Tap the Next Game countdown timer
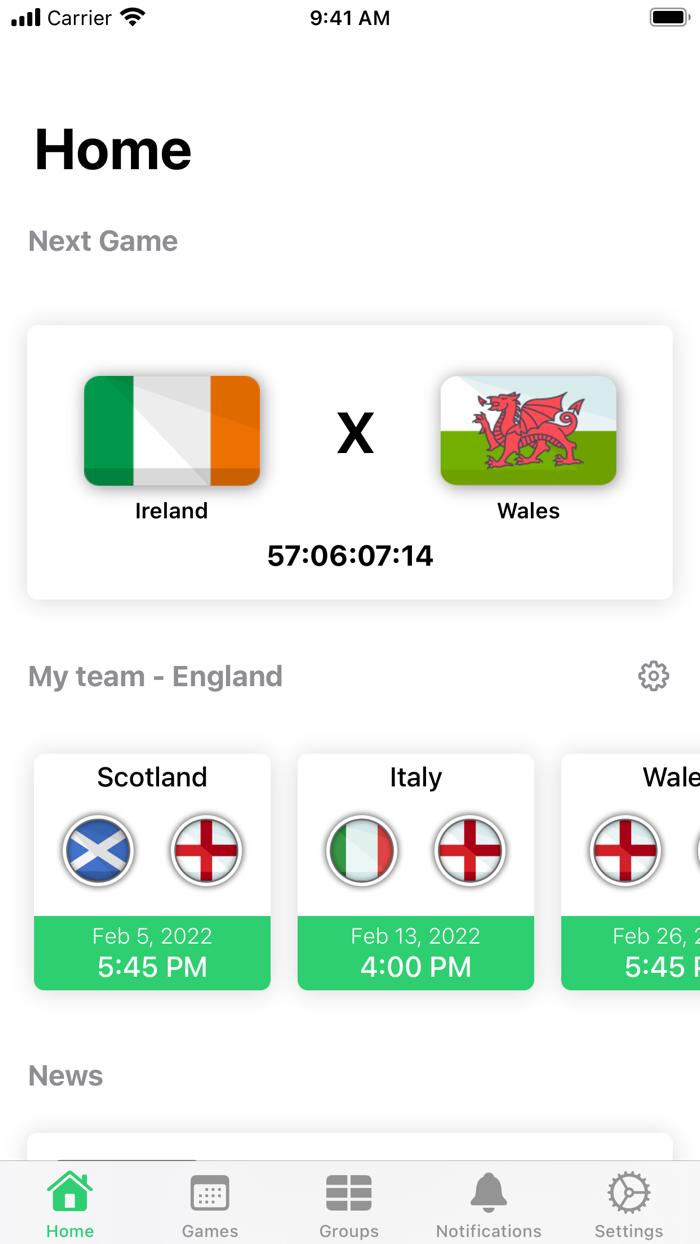The height and width of the screenshot is (1244, 700). click(x=350, y=556)
